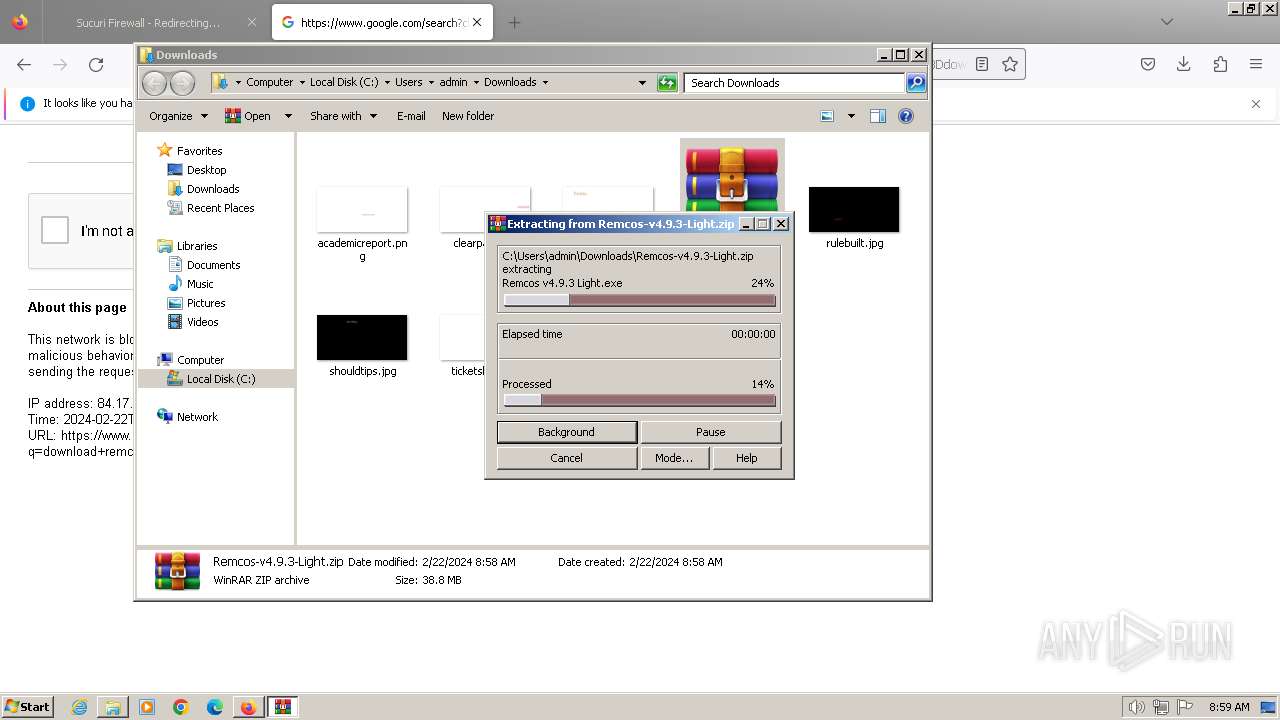Open List all tabs dropdown
1280x720 pixels.
tap(1167, 22)
